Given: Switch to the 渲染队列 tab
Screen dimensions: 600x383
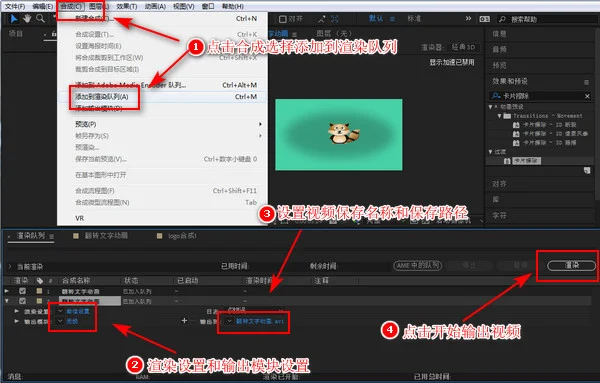Looking at the screenshot, I should 31,236.
